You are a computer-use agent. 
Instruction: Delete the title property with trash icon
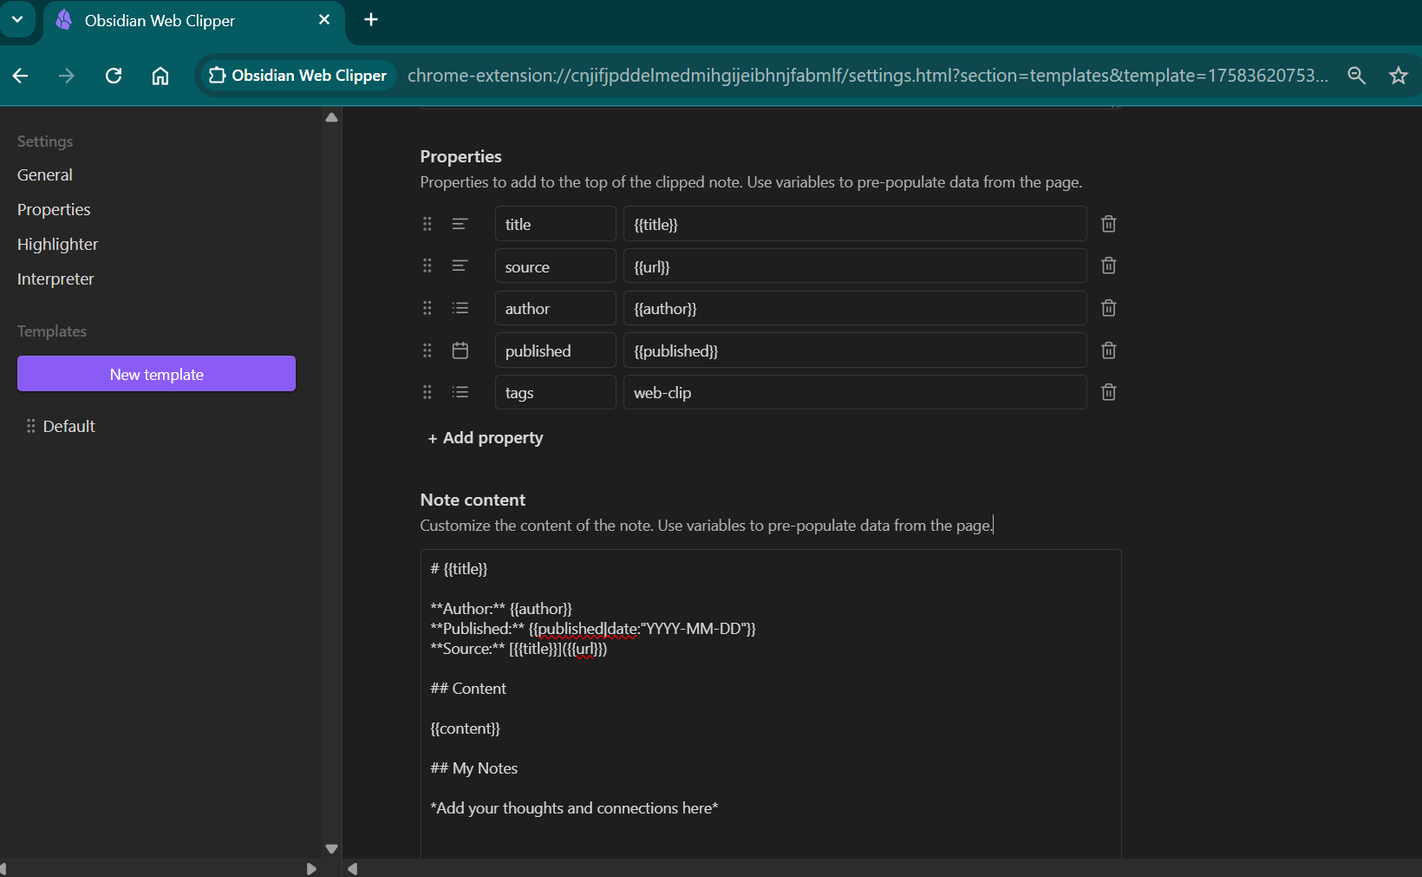pyautogui.click(x=1108, y=224)
